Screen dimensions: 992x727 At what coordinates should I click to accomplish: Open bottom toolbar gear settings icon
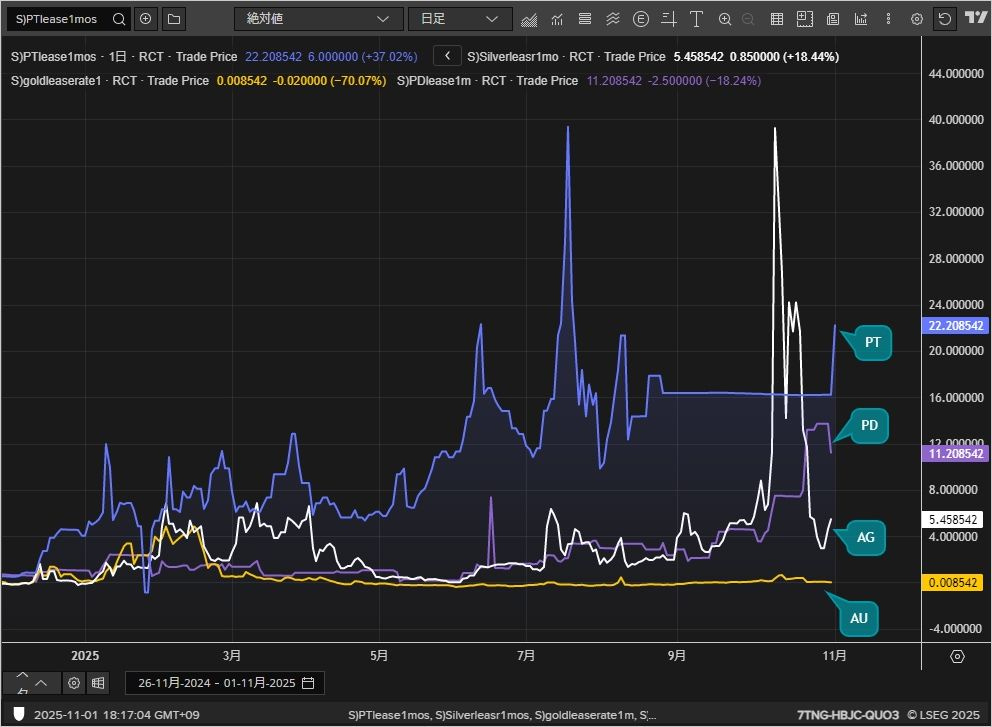(74, 683)
